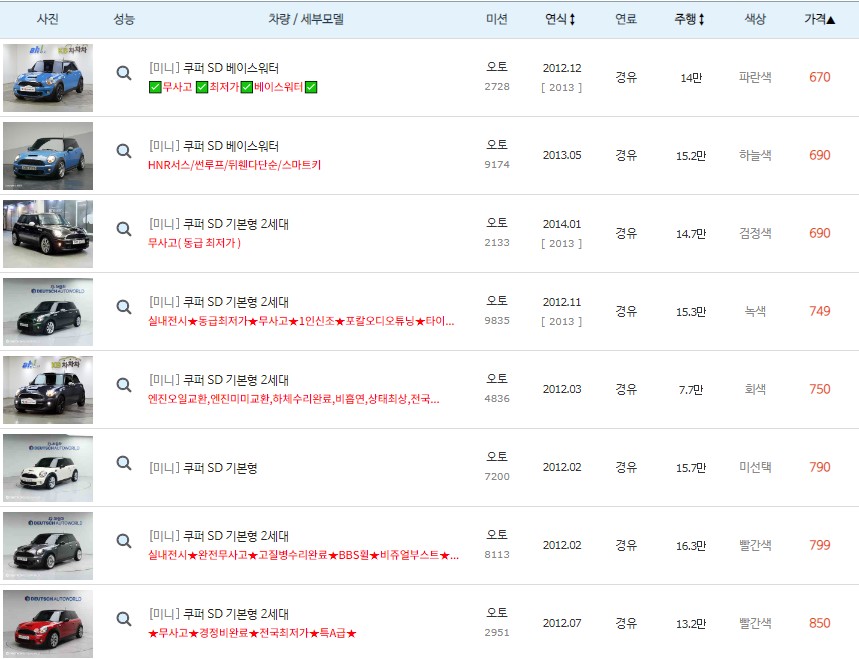859x659 pixels.
Task: Click description ★무사고★경정비완료★전국최저가
Action: point(253,633)
